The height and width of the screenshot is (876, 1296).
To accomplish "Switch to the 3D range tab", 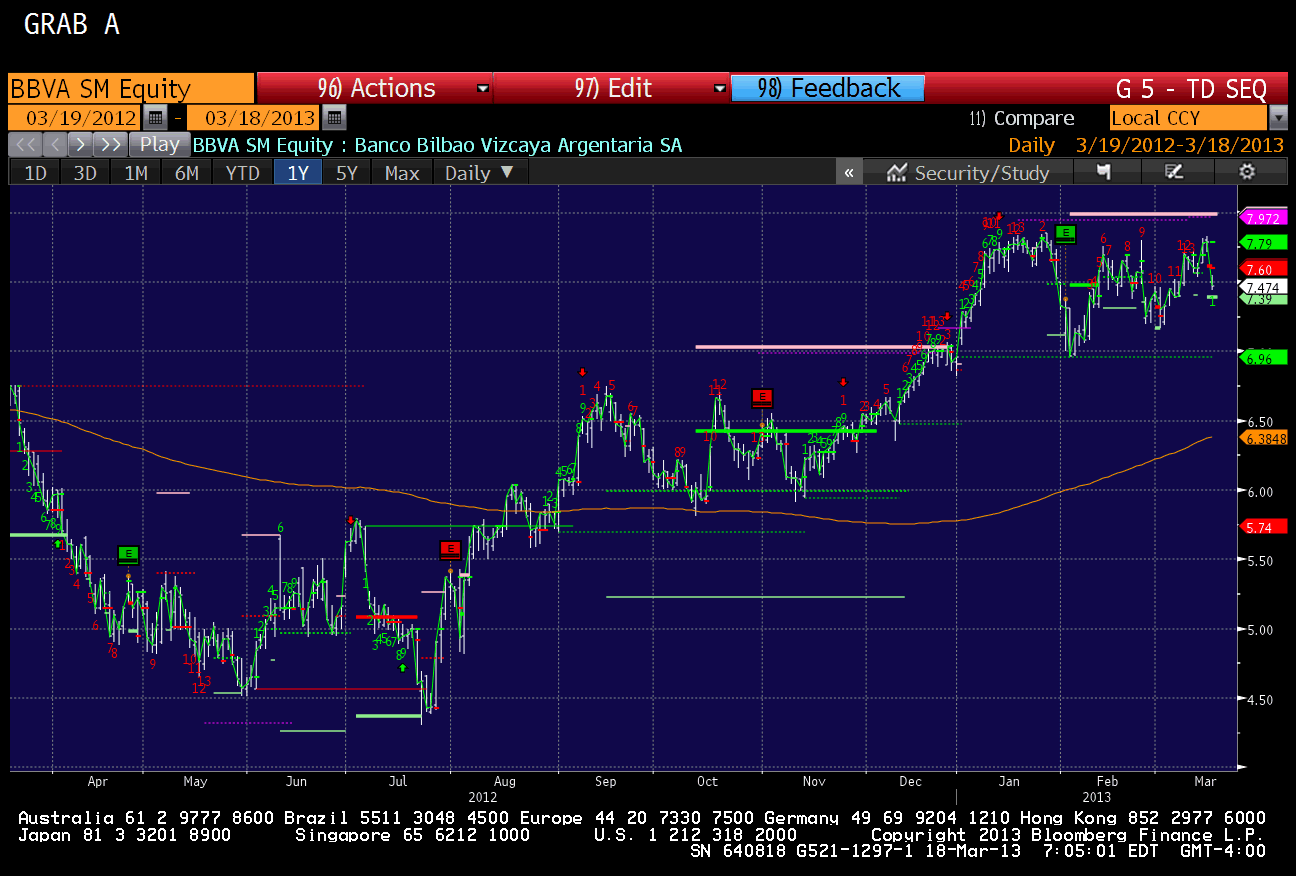I will pyautogui.click(x=85, y=172).
